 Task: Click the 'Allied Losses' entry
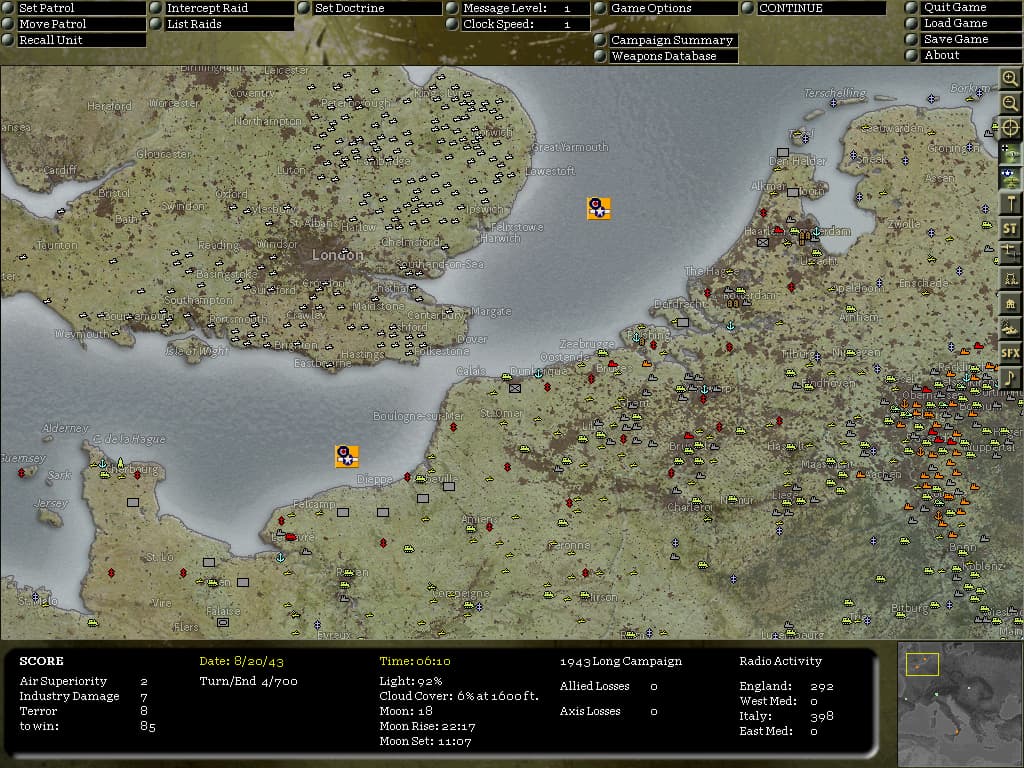coord(609,686)
